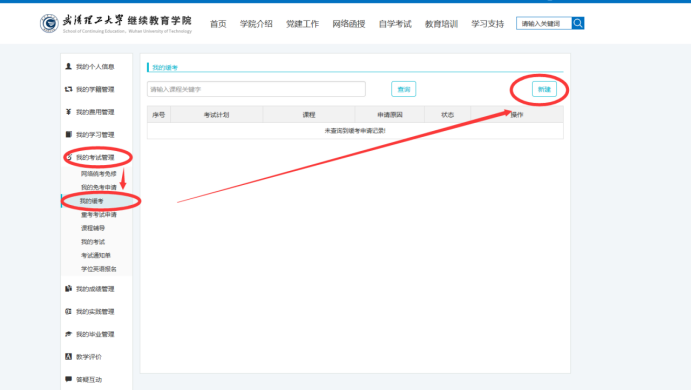Click the graduation cap icon 我的毕业管理
The height and width of the screenshot is (391, 692).
[x=68, y=334]
